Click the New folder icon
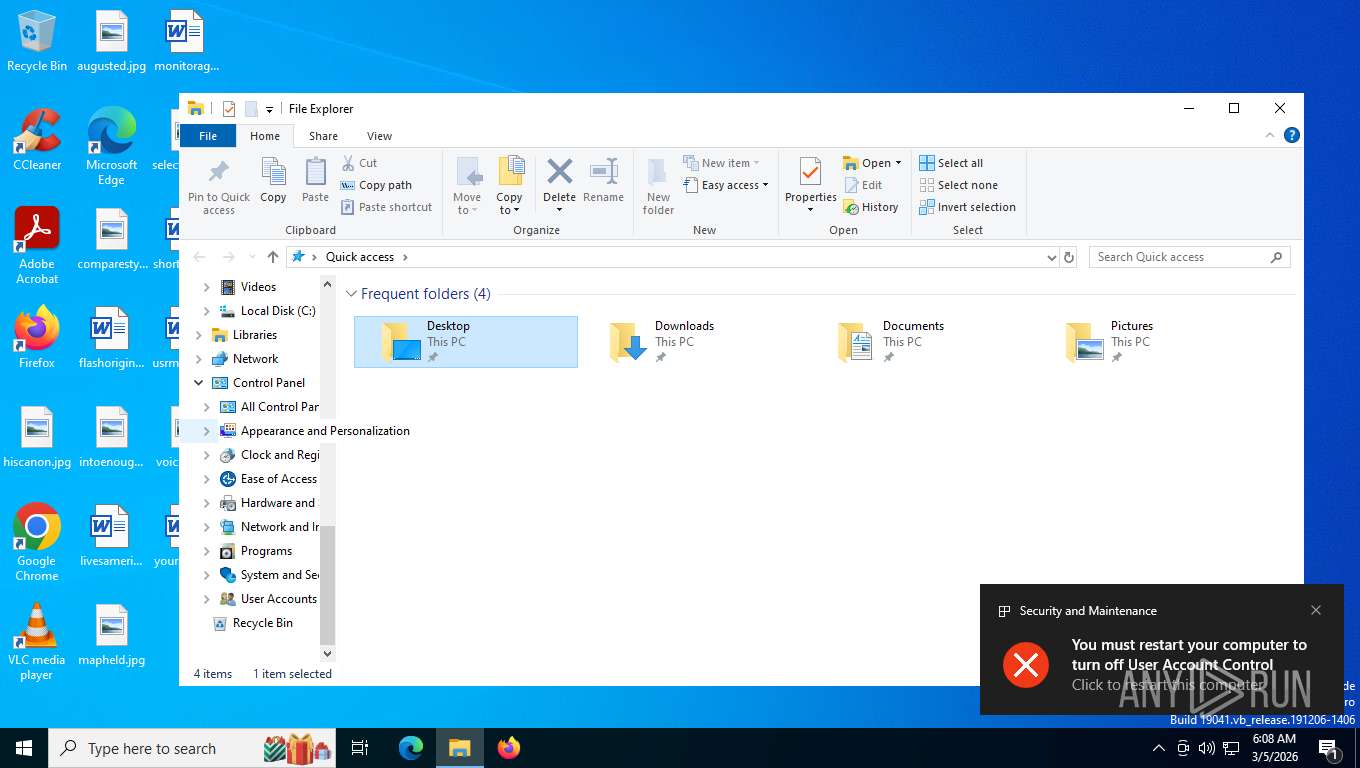Screen dimensions: 1360x768 658,172
